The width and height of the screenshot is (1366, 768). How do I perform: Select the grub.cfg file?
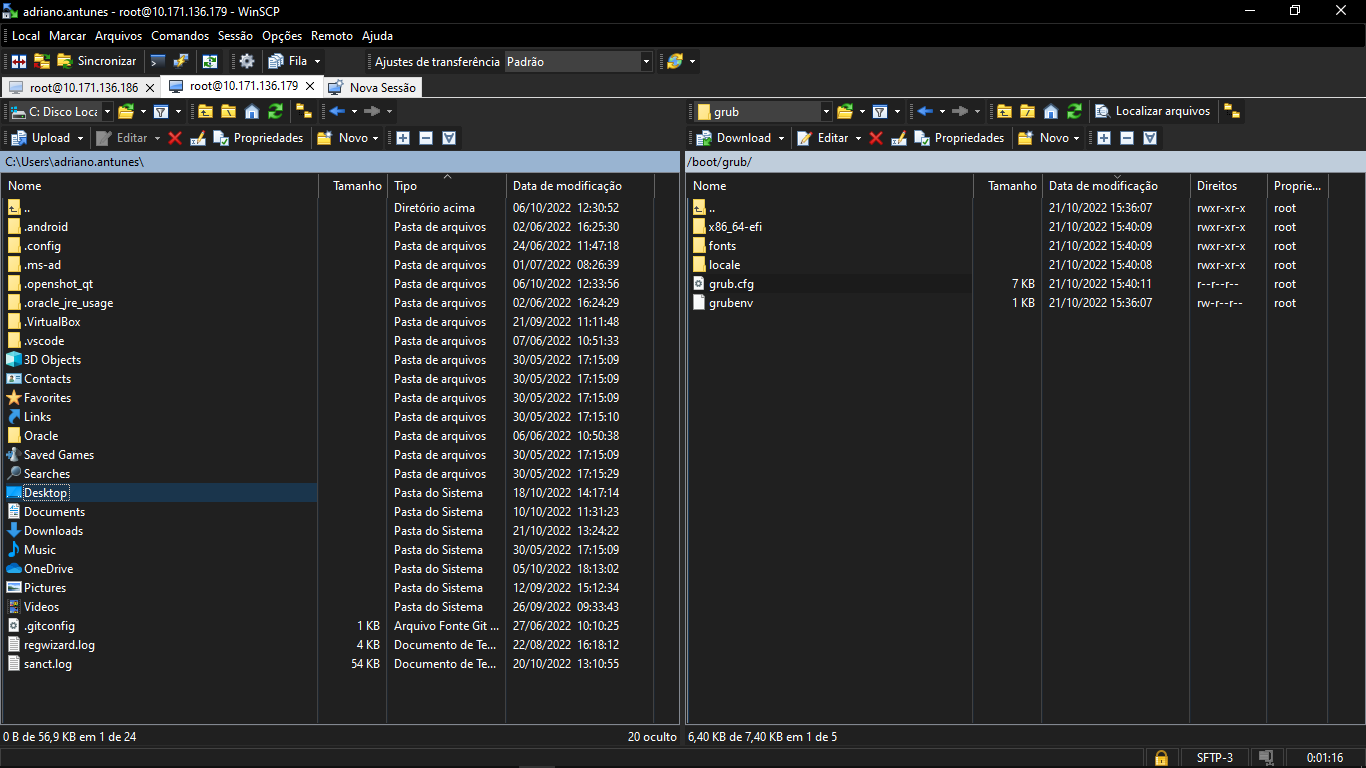pyautogui.click(x=731, y=284)
